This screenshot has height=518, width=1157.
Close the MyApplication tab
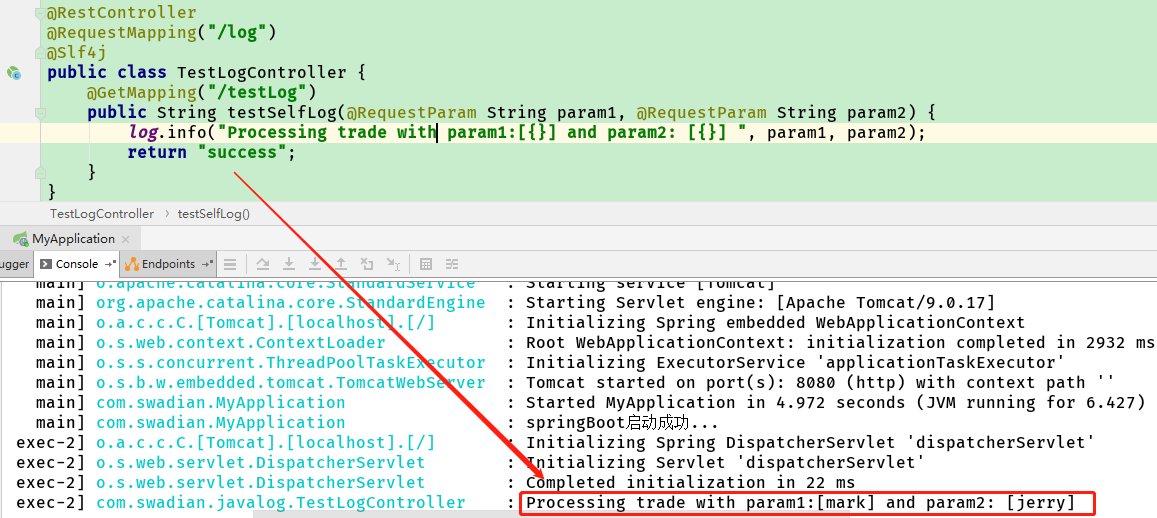click(125, 240)
